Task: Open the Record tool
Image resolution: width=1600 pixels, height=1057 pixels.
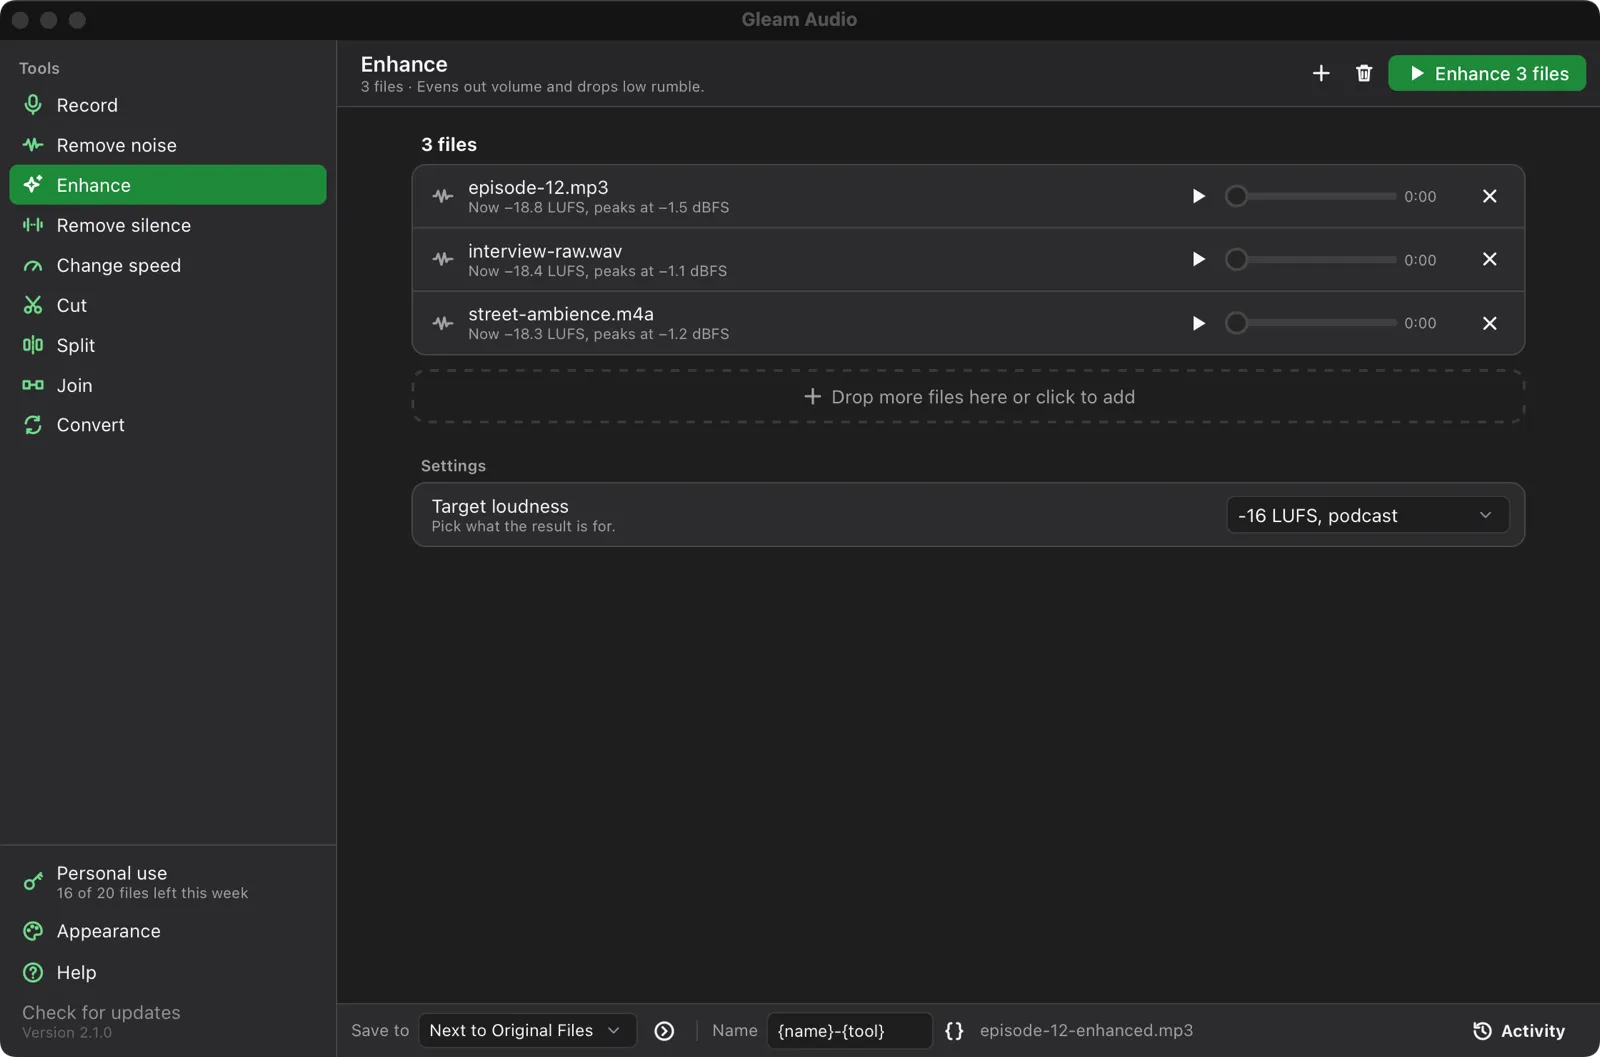Action: click(x=167, y=105)
